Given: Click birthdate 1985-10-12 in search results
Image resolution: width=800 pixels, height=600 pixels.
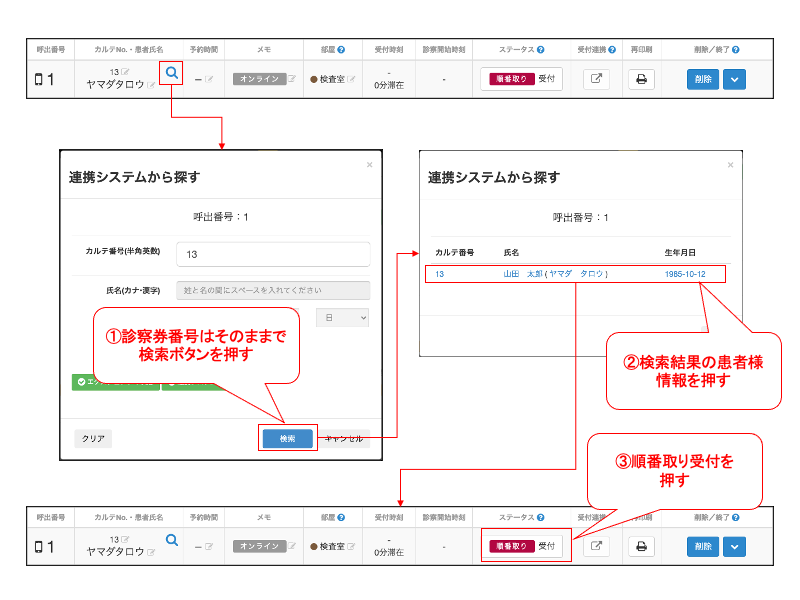Looking at the screenshot, I should click(685, 274).
